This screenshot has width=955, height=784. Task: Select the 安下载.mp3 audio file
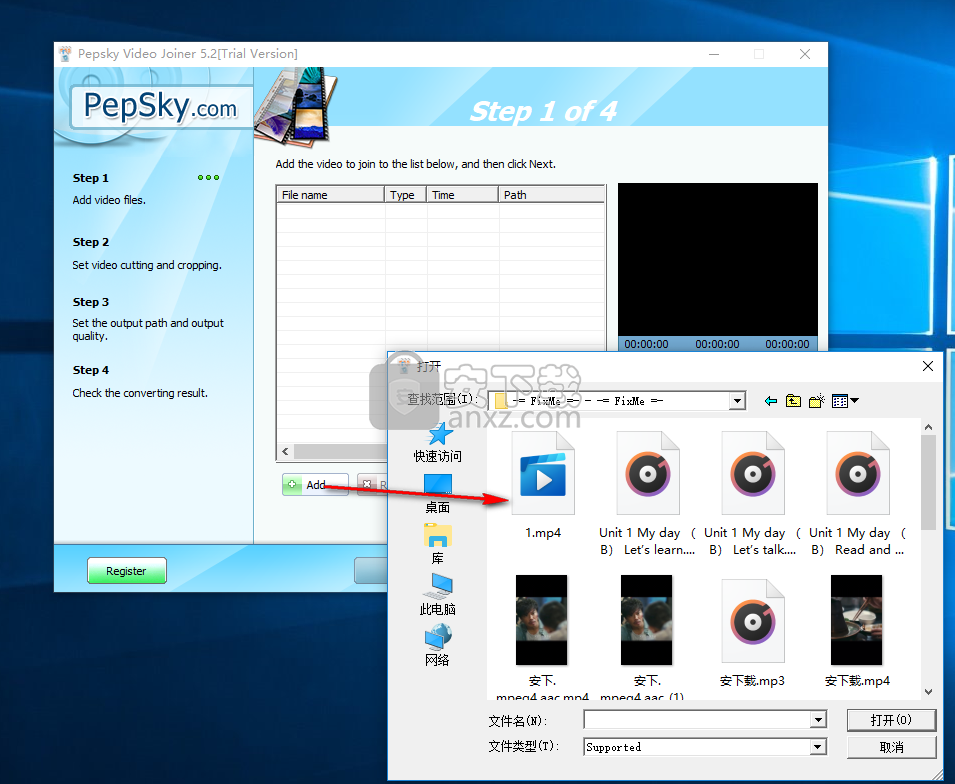(x=752, y=633)
